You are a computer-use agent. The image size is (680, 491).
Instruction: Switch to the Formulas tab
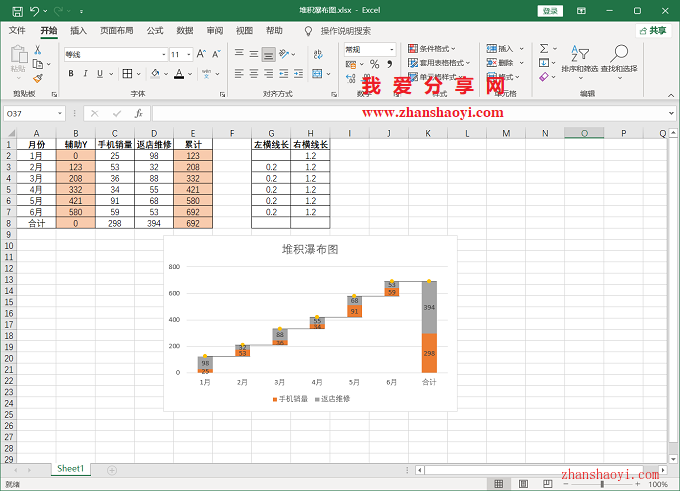coord(155,31)
